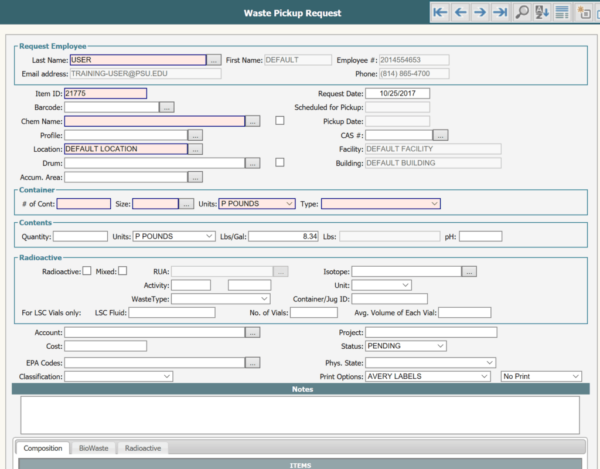This screenshot has height=469, width=600.
Task: Click the magnifying glass search icon
Action: tap(522, 12)
